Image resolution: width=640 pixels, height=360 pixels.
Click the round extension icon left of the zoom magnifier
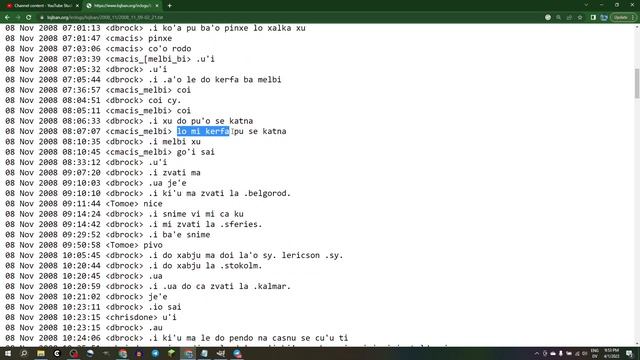[x=548, y=18]
